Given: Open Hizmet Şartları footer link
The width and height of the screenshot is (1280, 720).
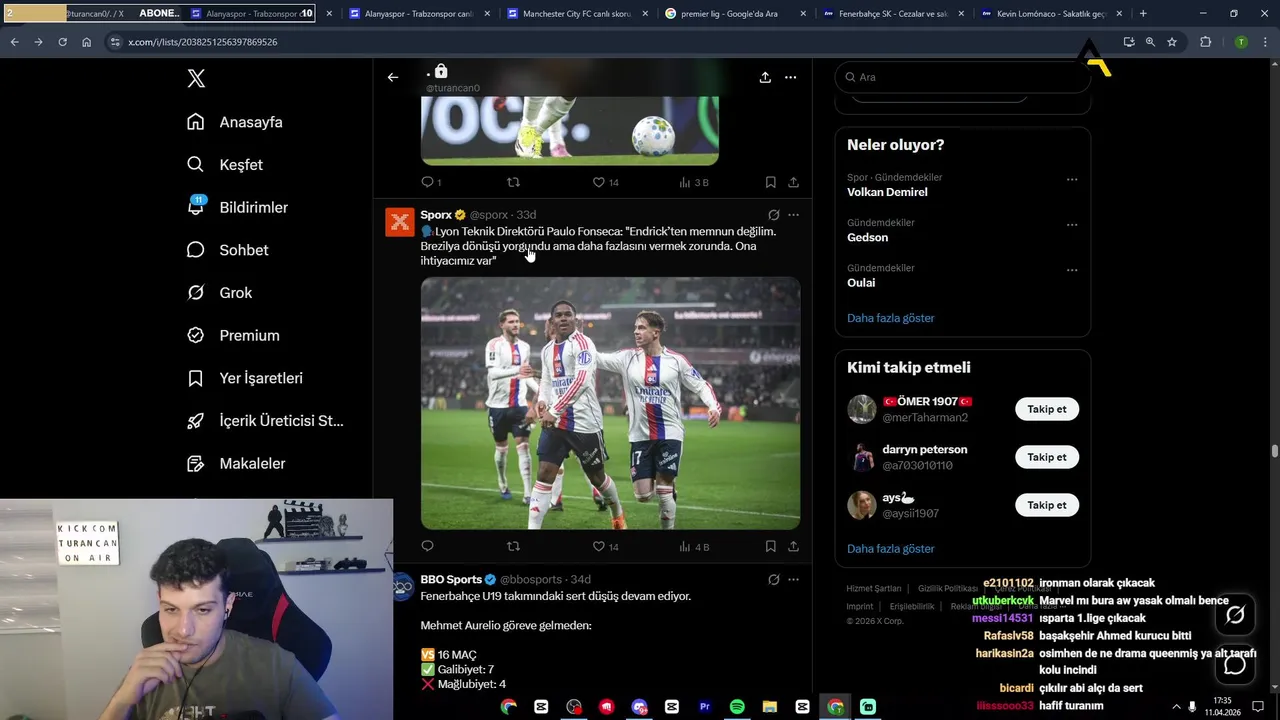Looking at the screenshot, I should [874, 588].
